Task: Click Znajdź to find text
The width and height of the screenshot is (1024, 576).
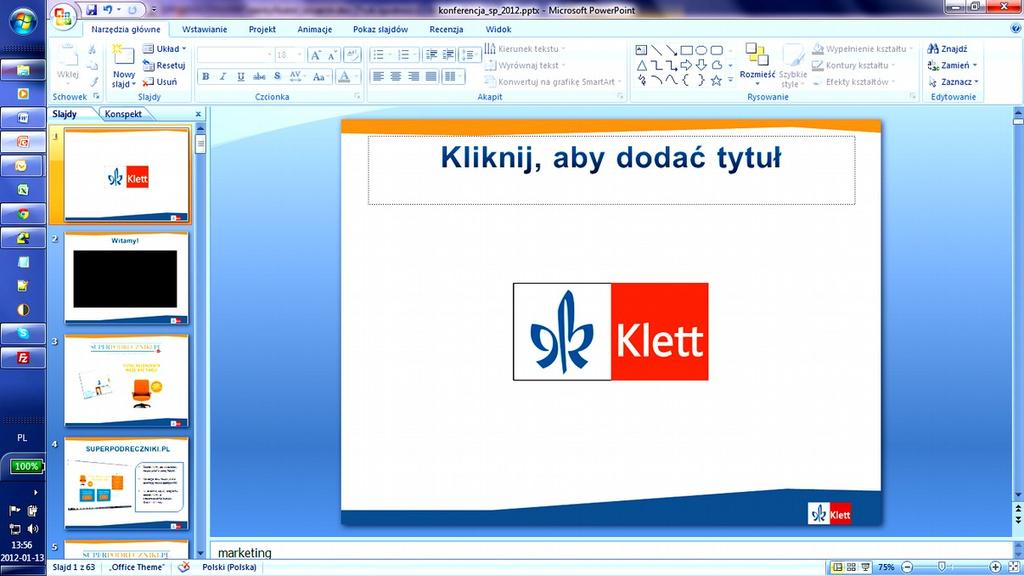Action: click(x=948, y=49)
